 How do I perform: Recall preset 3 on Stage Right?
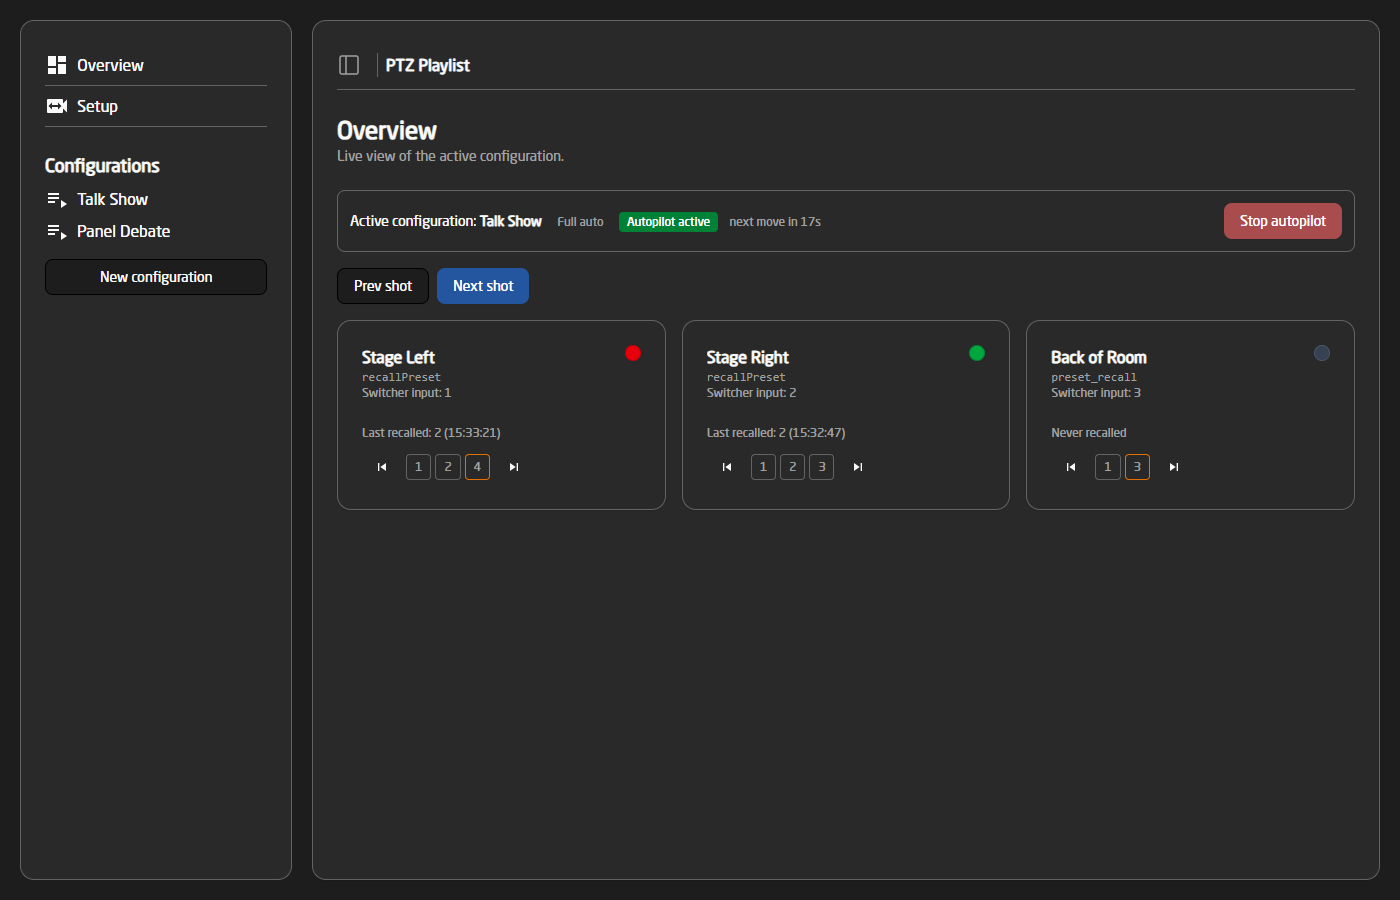(822, 467)
